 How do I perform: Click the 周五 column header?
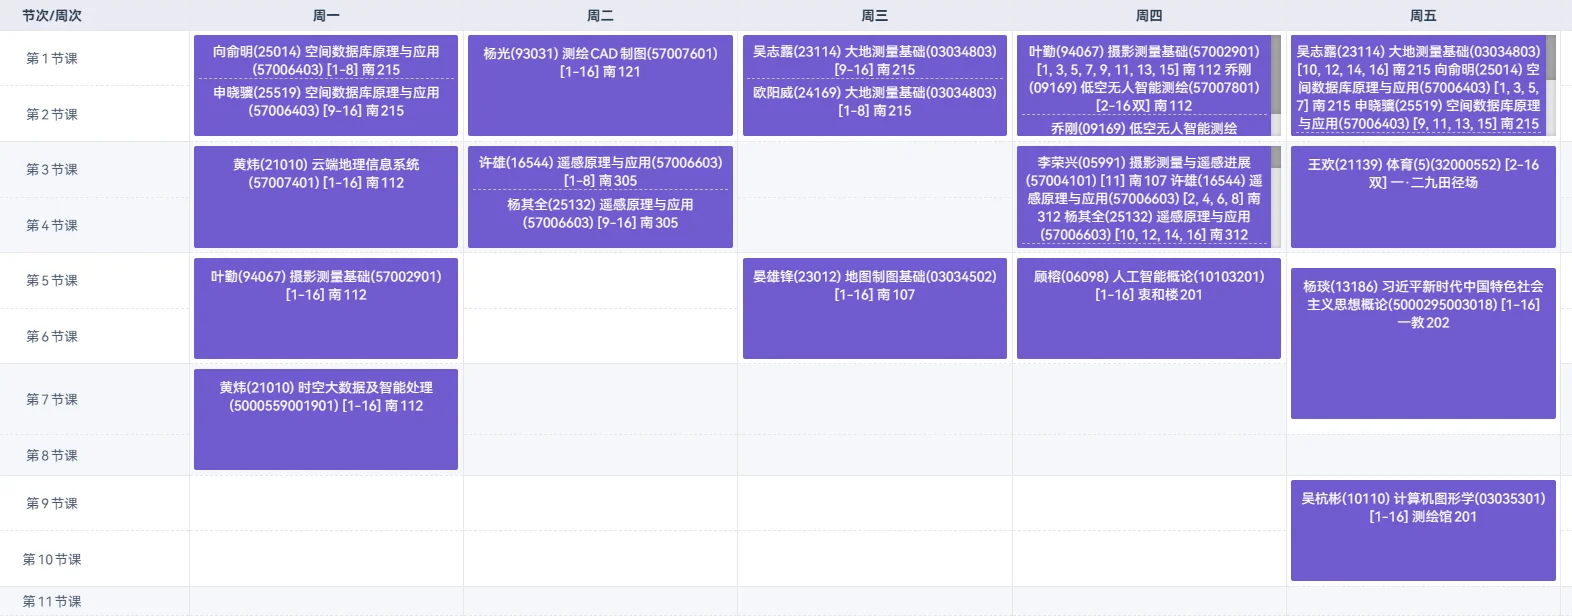click(1423, 15)
